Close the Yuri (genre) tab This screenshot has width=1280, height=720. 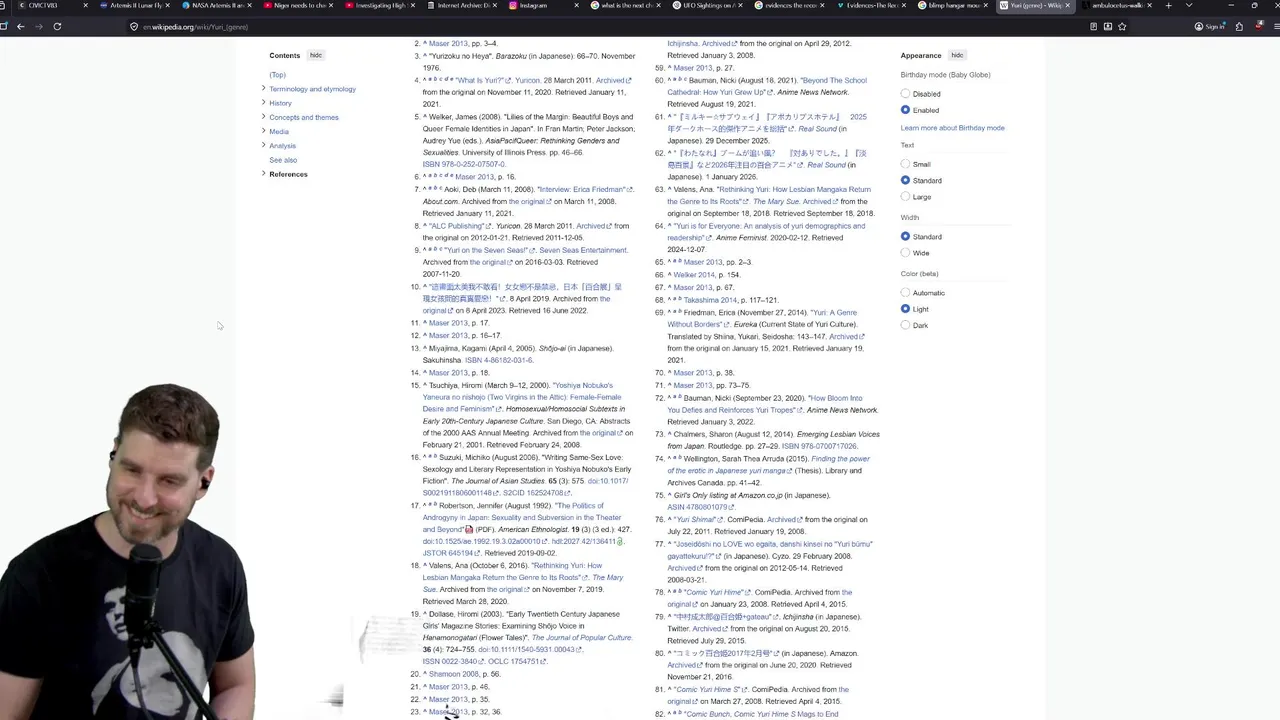[x=1068, y=6]
